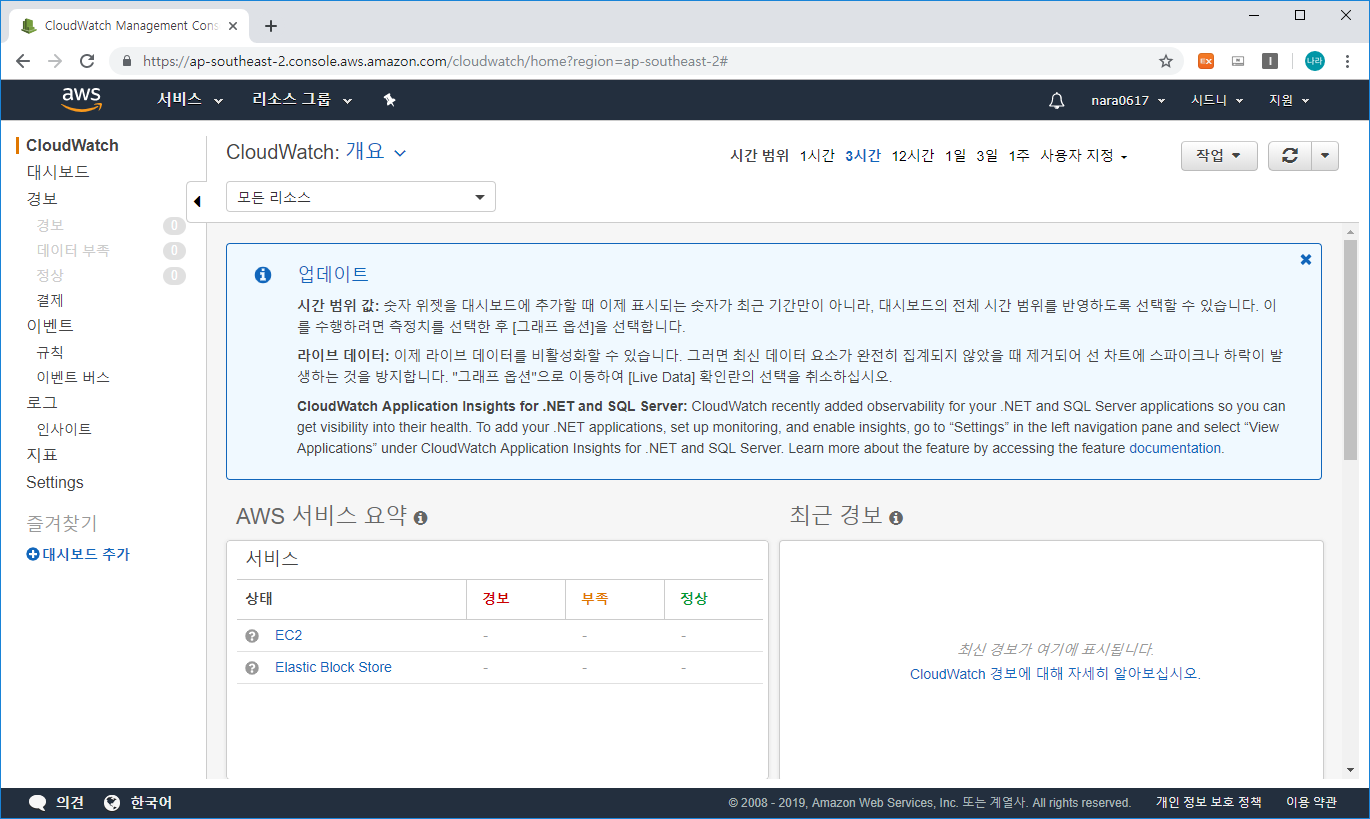Select 12시간 time range
Image resolution: width=1370 pixels, height=819 pixels.
[x=913, y=156]
